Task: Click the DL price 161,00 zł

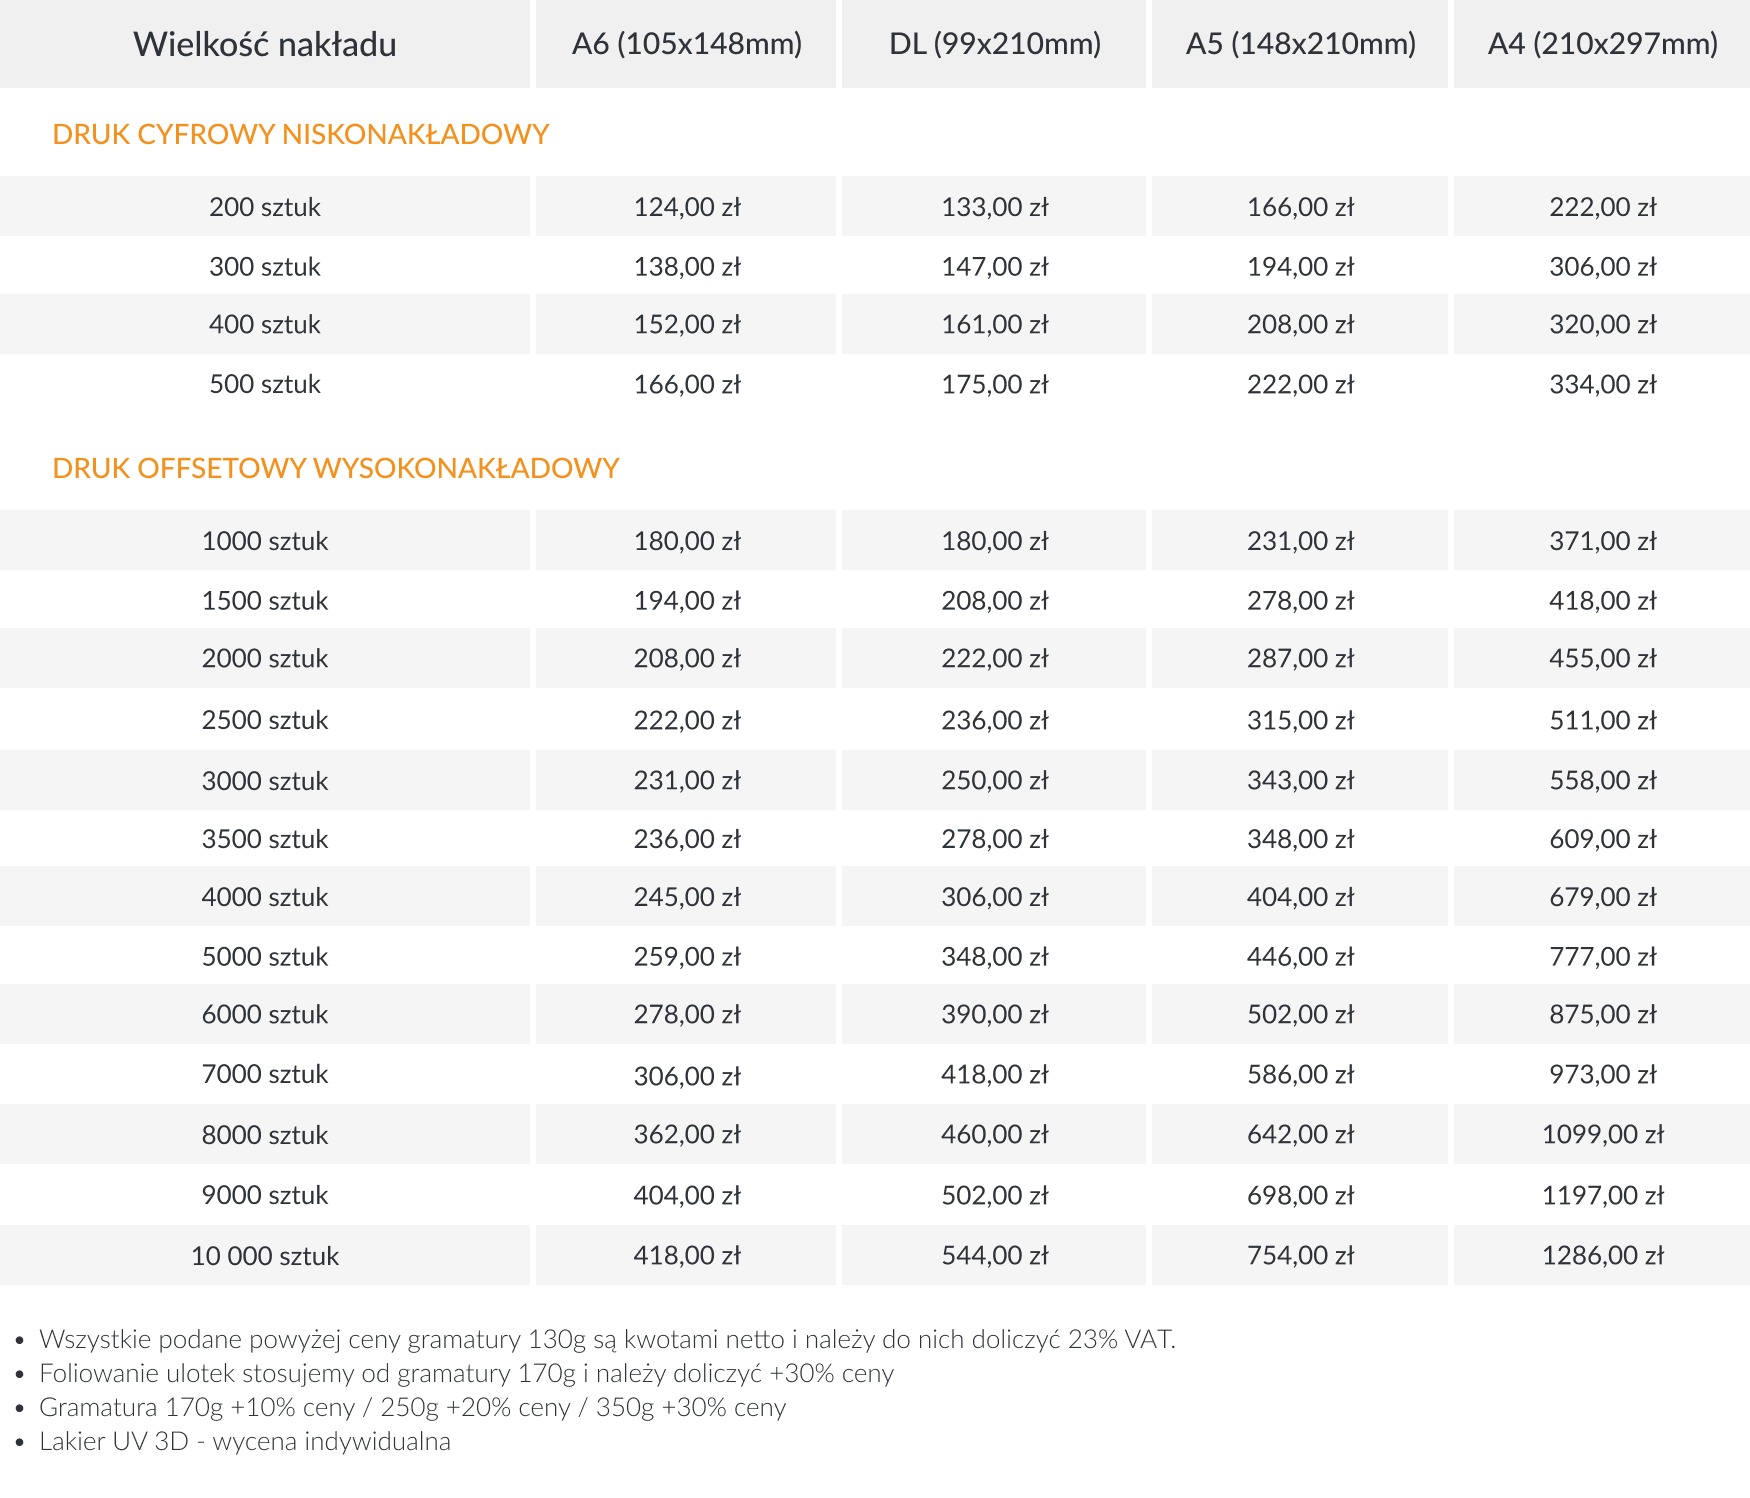Action: [995, 325]
